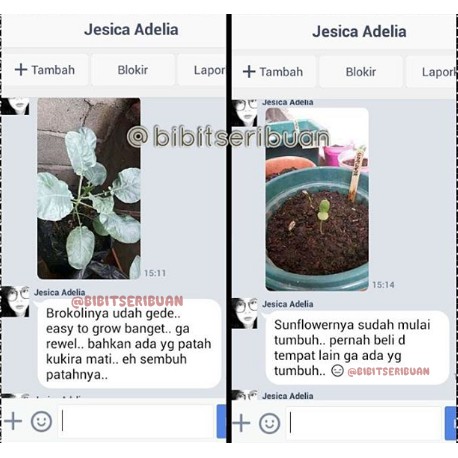Viewport: 458px width, 458px height.
Task: Tap the plus attachment icon in right chat
Action: [x=241, y=423]
